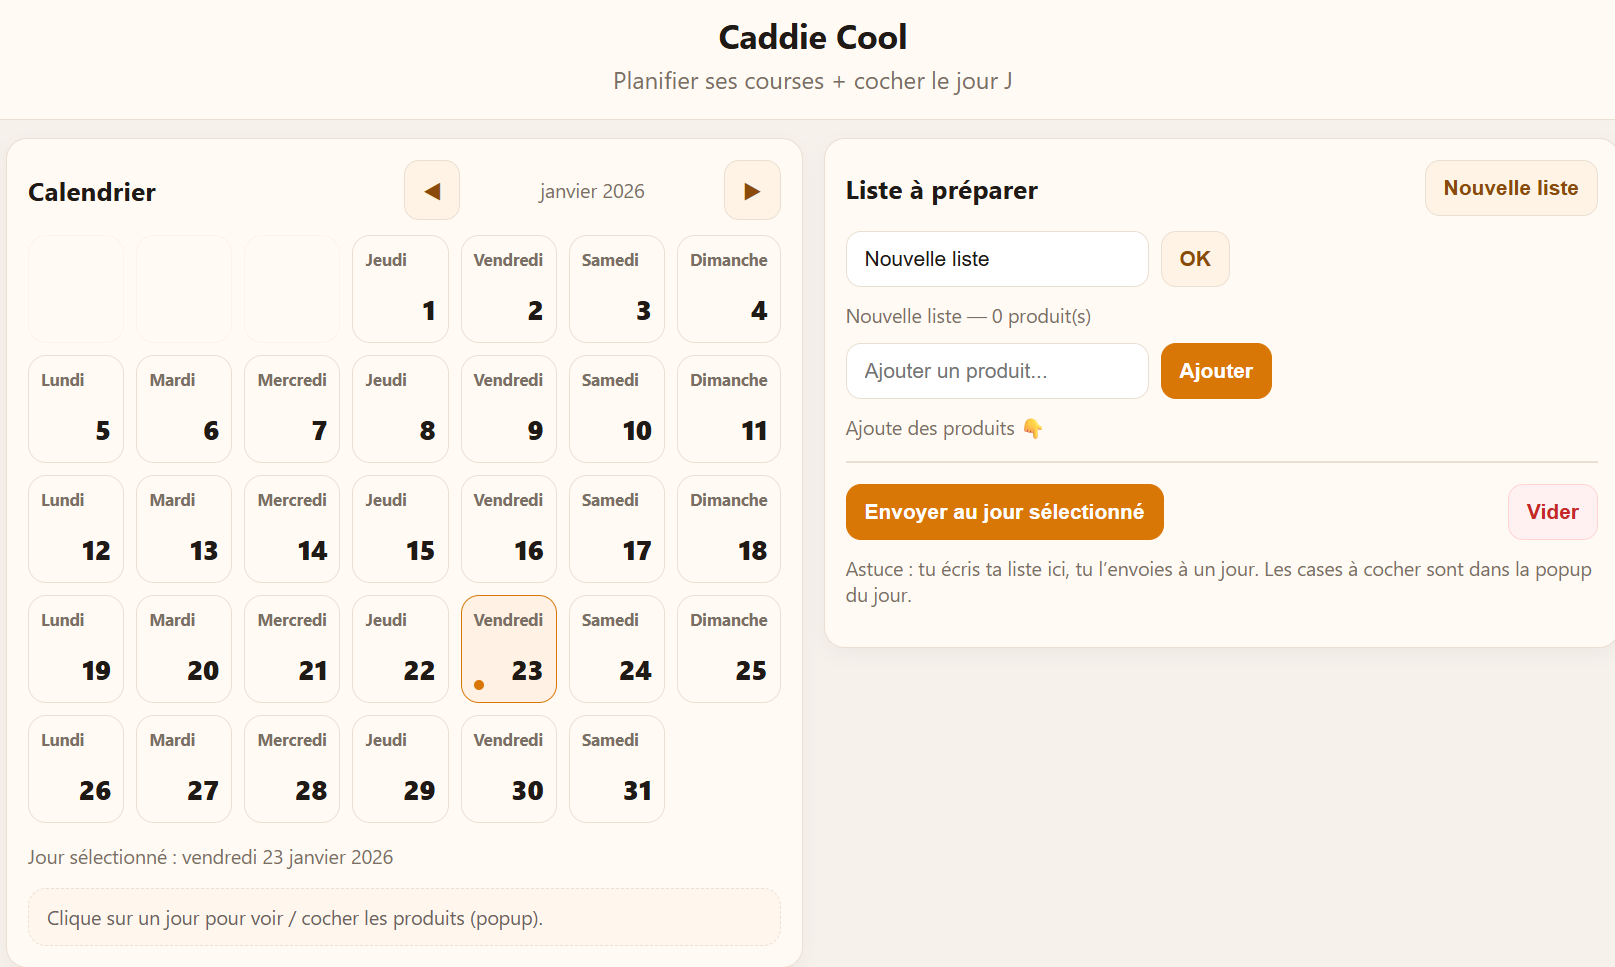Click the janvier 2026 month label

coord(592,190)
